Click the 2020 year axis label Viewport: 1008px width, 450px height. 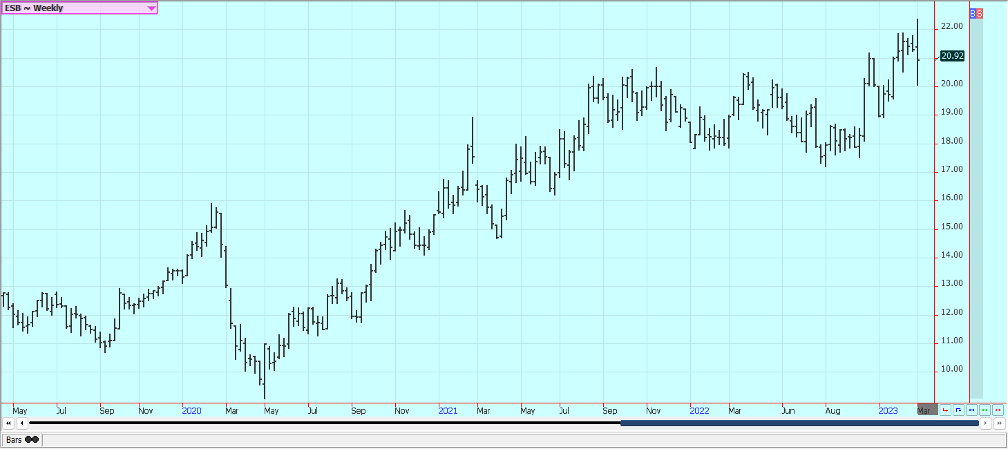[192, 410]
